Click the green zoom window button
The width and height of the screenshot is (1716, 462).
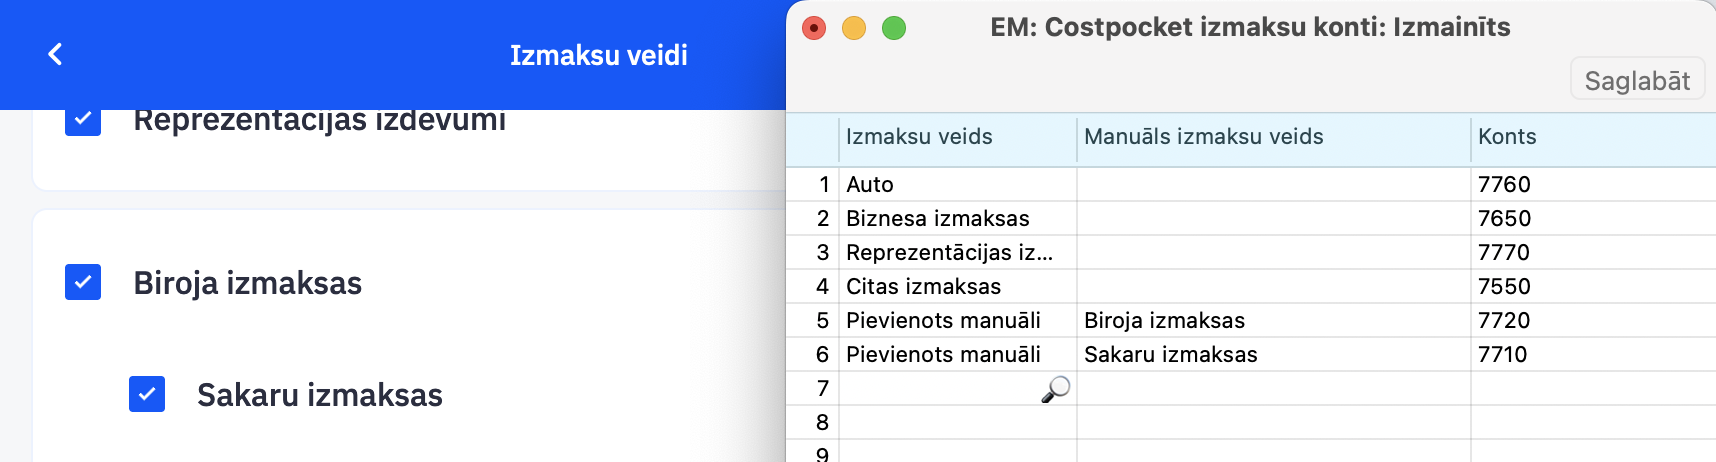[894, 28]
